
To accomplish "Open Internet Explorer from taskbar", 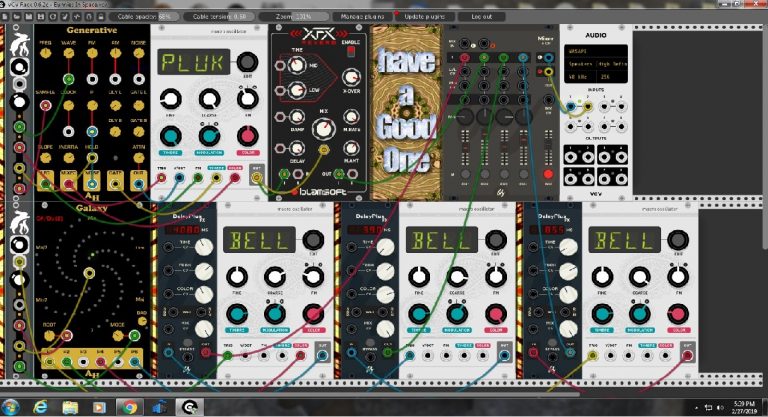I will point(40,407).
